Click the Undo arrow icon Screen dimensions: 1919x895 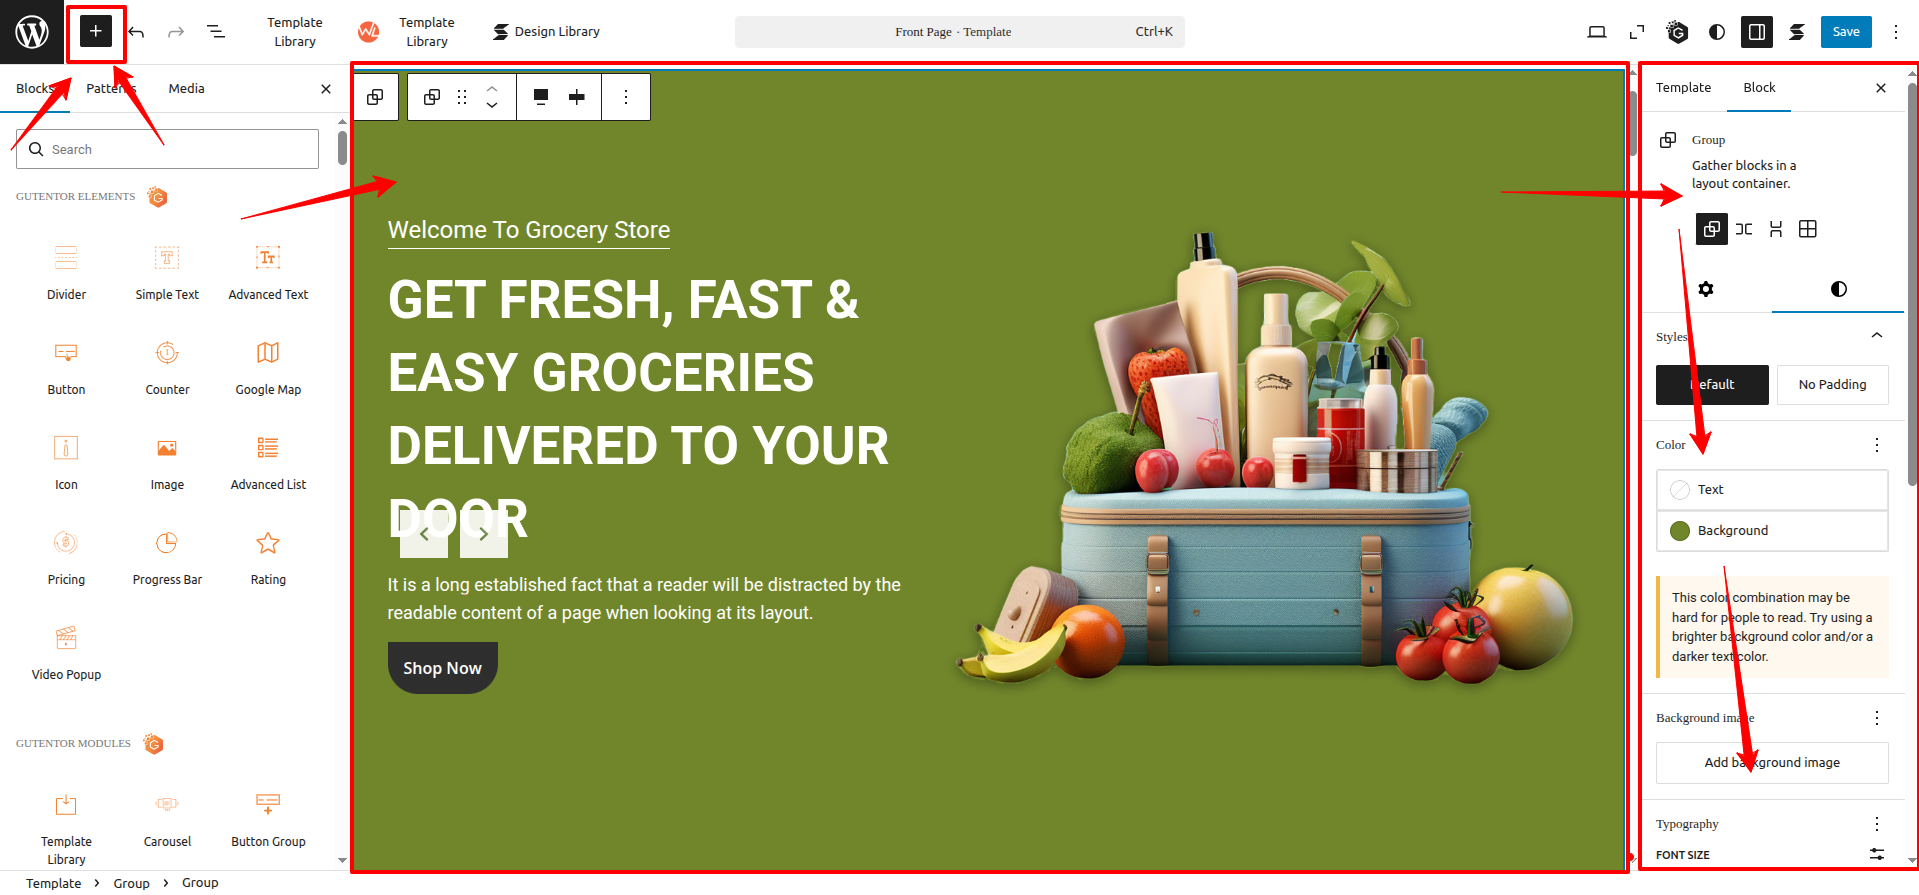point(137,32)
